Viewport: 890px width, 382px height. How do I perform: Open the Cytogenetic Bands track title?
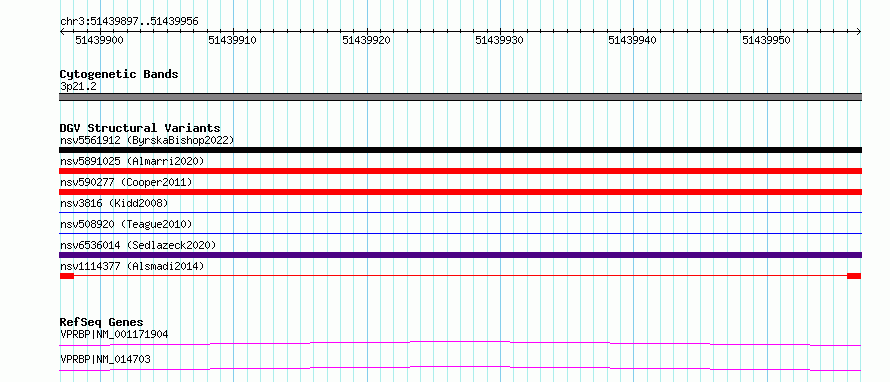click(x=119, y=74)
